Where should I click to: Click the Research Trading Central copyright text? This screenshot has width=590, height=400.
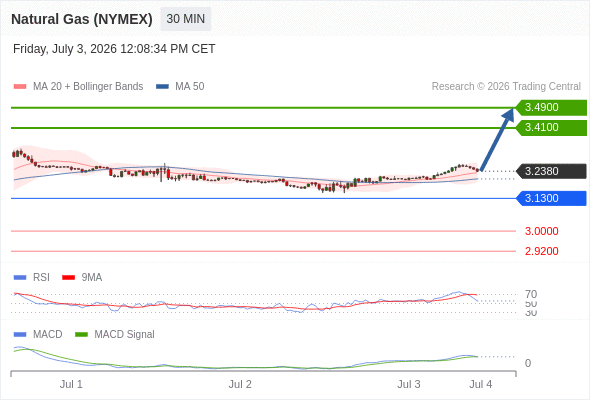click(506, 87)
